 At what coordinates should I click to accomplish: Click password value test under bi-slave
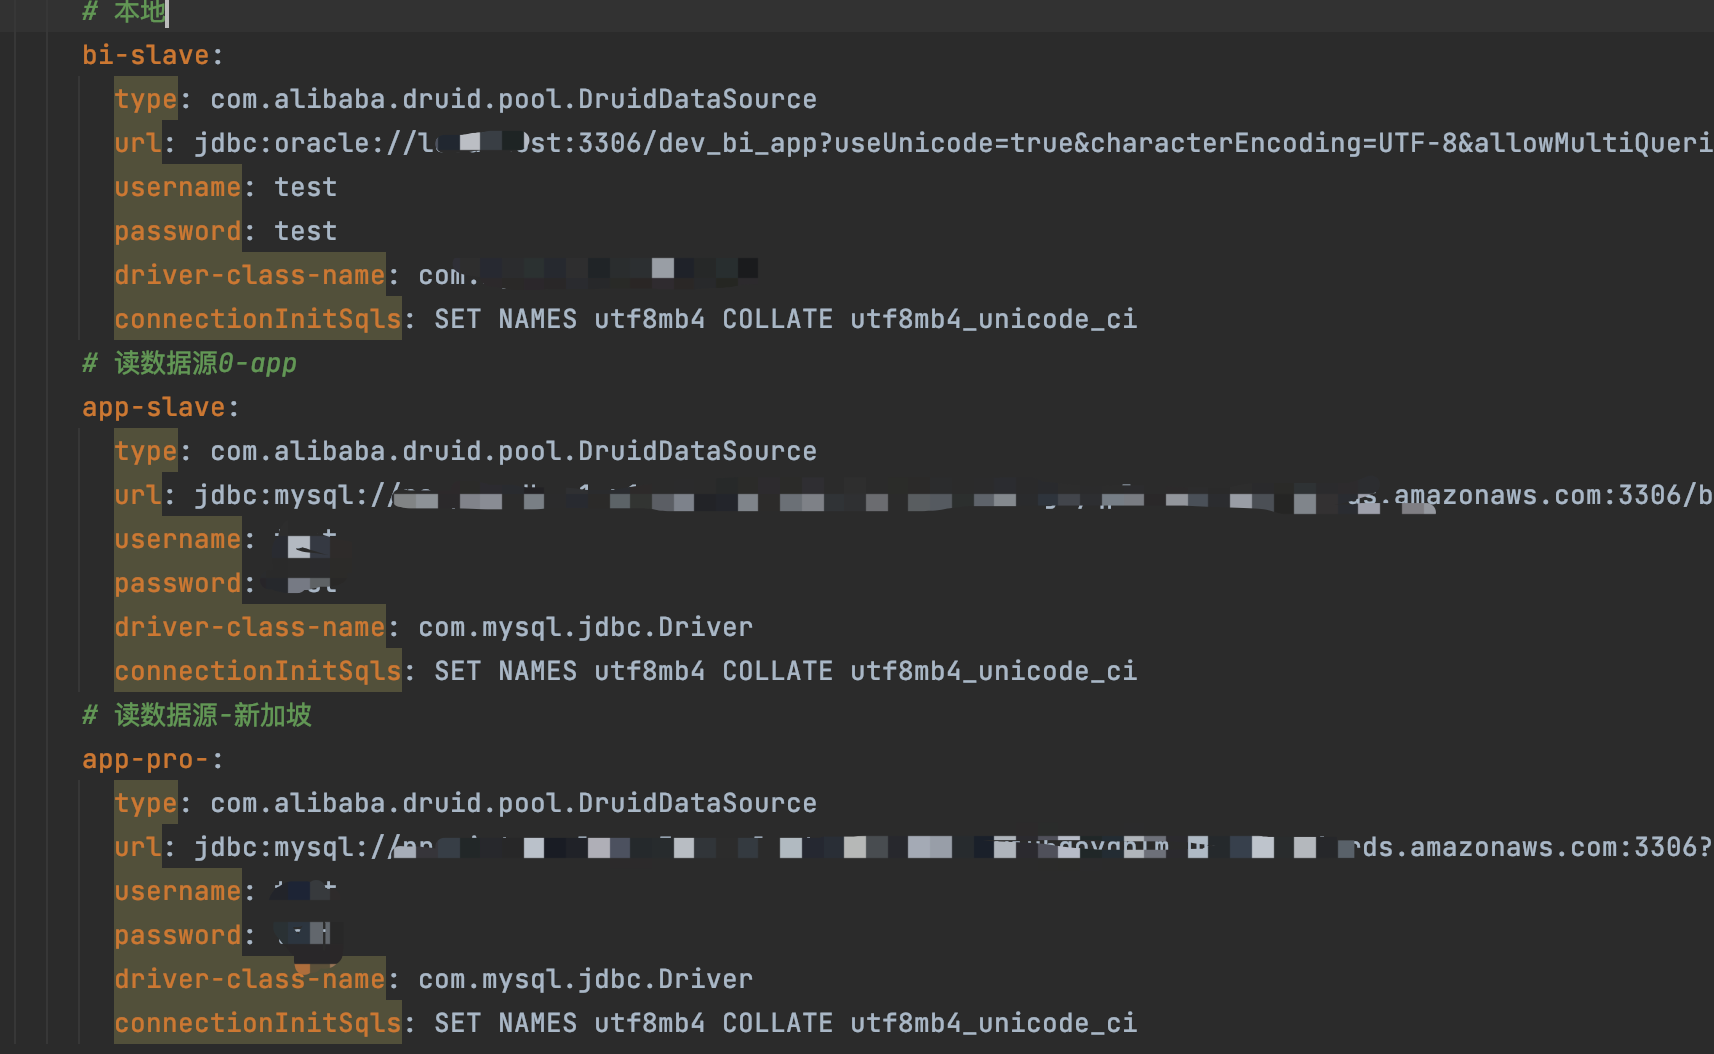coord(306,231)
